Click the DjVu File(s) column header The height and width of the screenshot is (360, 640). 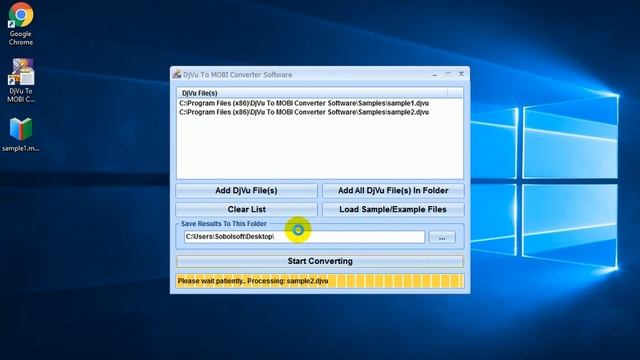(313, 93)
